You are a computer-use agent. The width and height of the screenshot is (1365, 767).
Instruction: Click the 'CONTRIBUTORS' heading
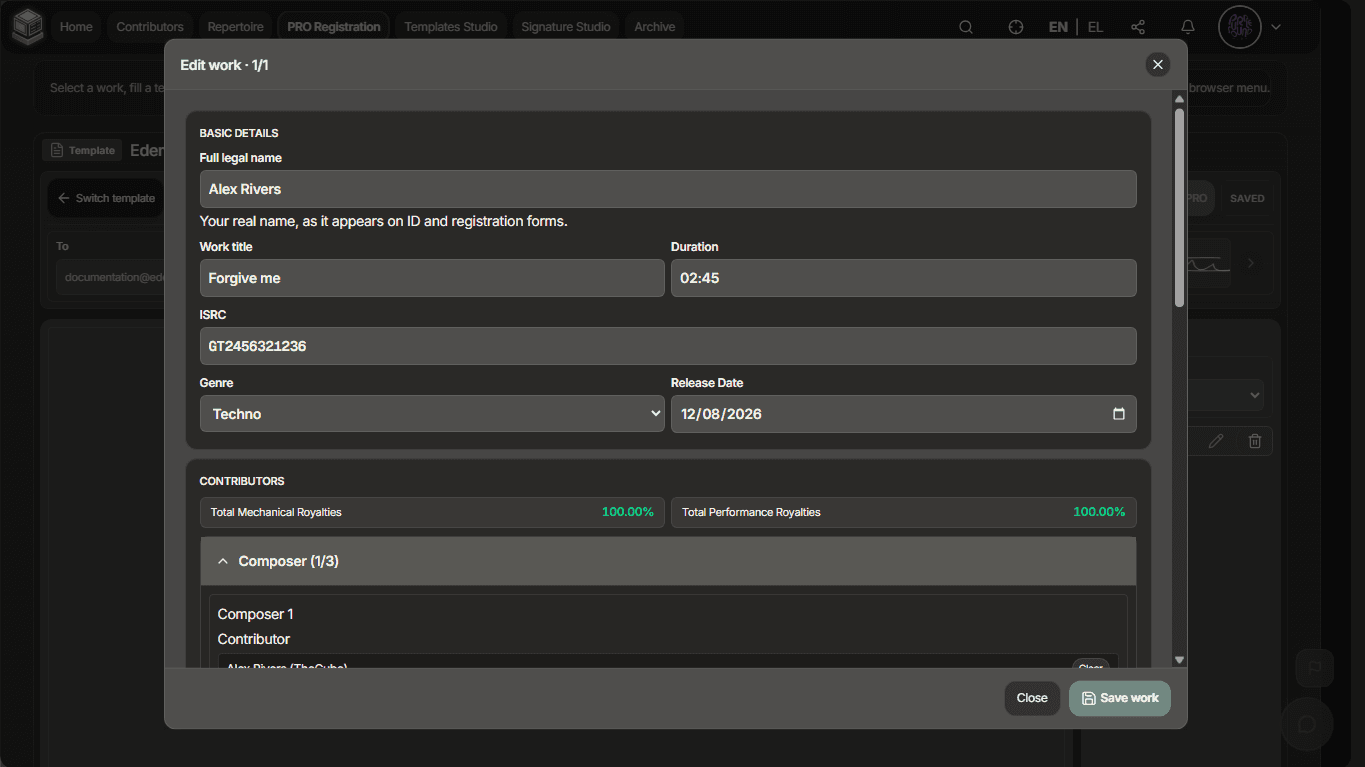tap(242, 481)
